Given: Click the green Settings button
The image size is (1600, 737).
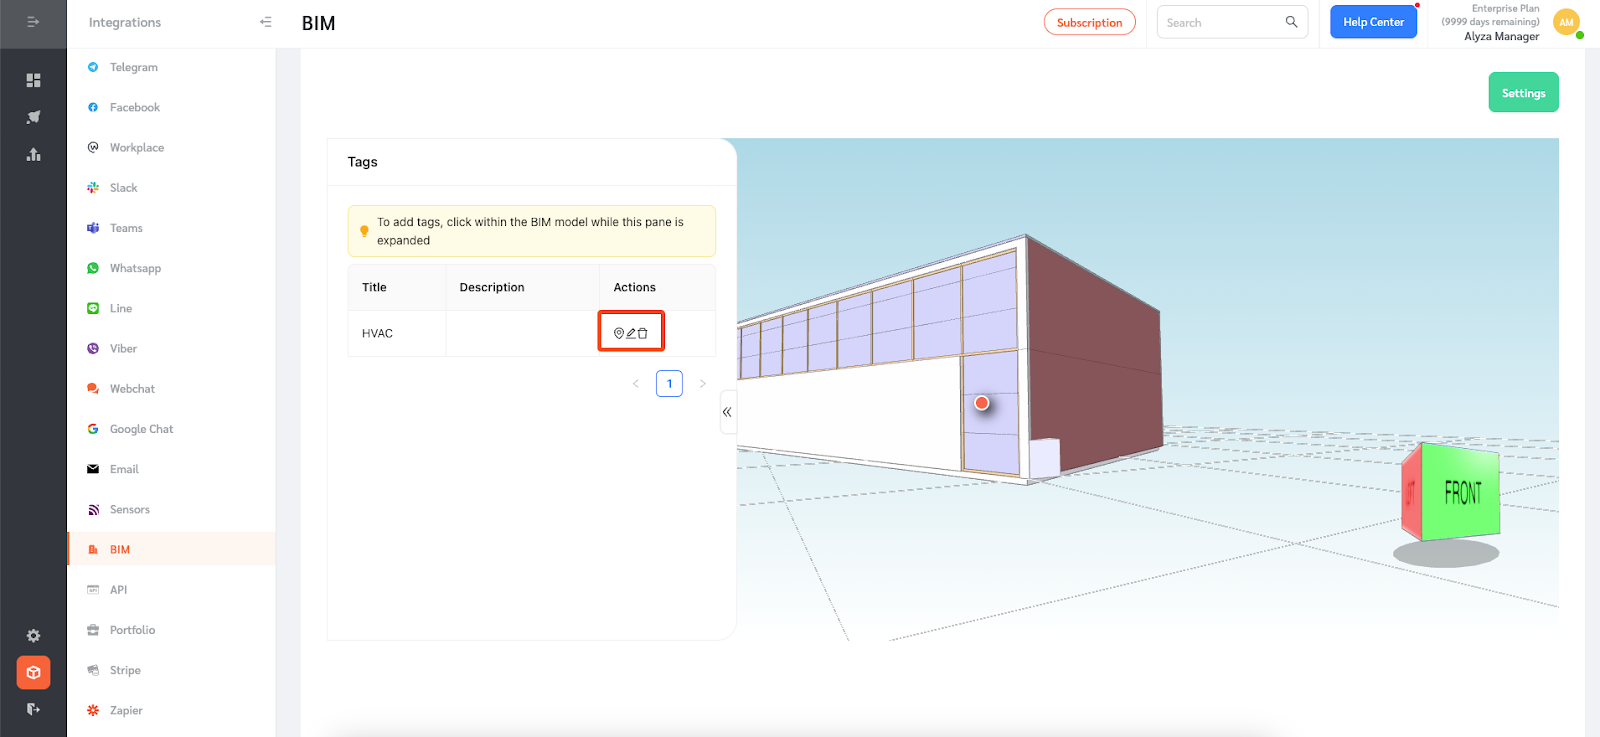Looking at the screenshot, I should click(1523, 92).
